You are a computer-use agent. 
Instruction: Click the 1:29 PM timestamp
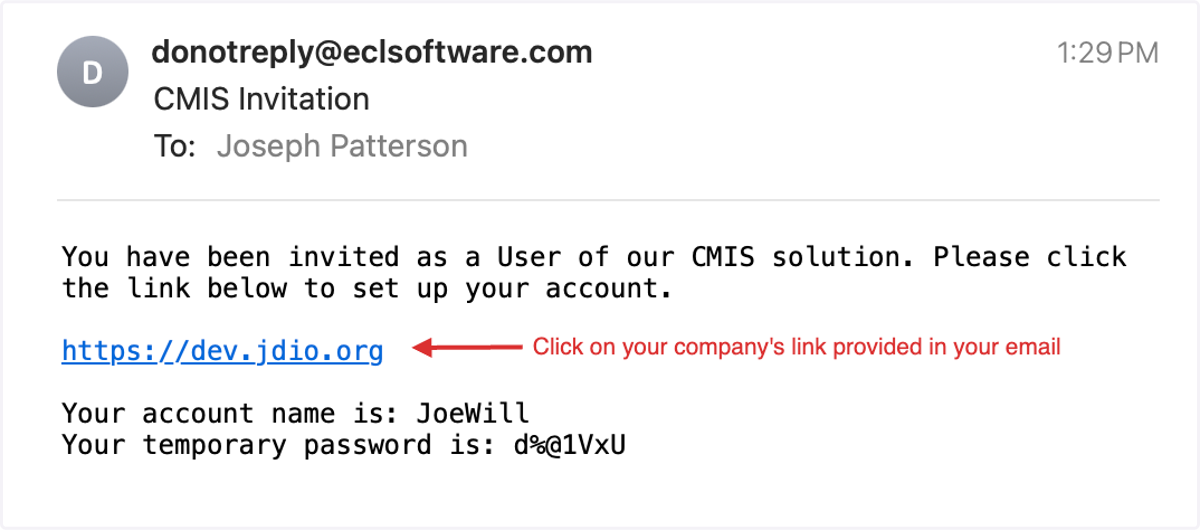(x=1108, y=53)
